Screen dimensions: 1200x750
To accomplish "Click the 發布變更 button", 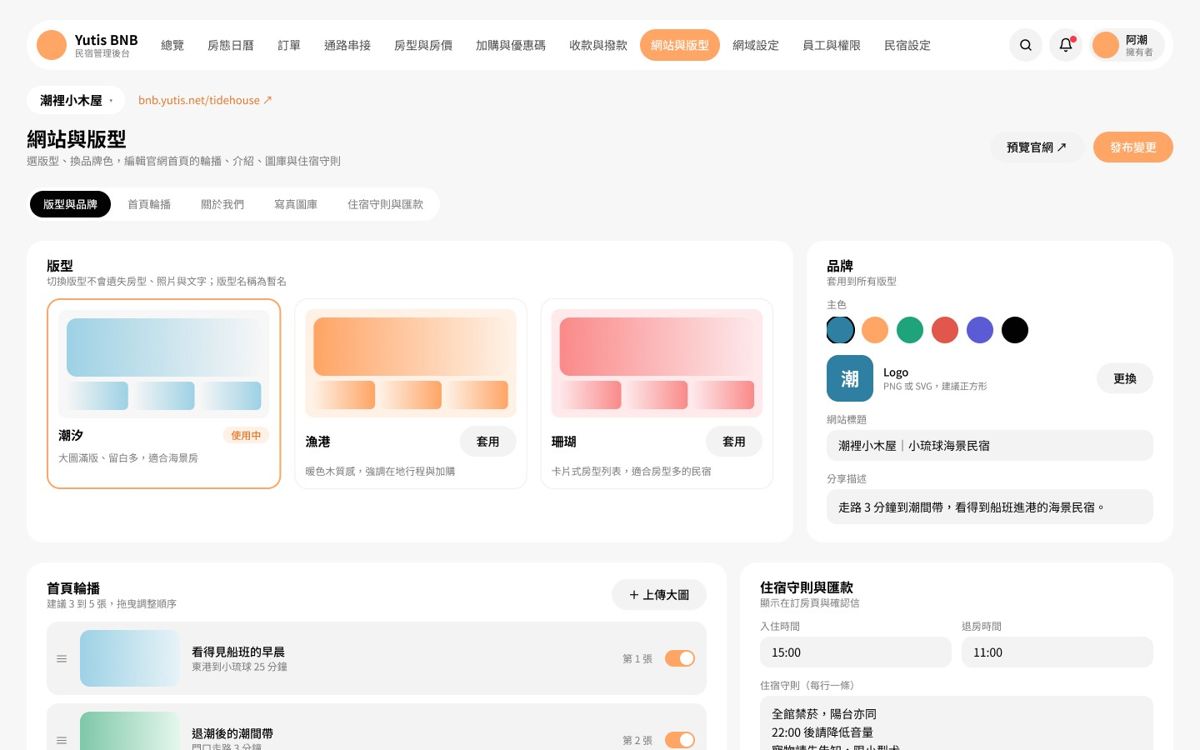I will click(x=1133, y=147).
